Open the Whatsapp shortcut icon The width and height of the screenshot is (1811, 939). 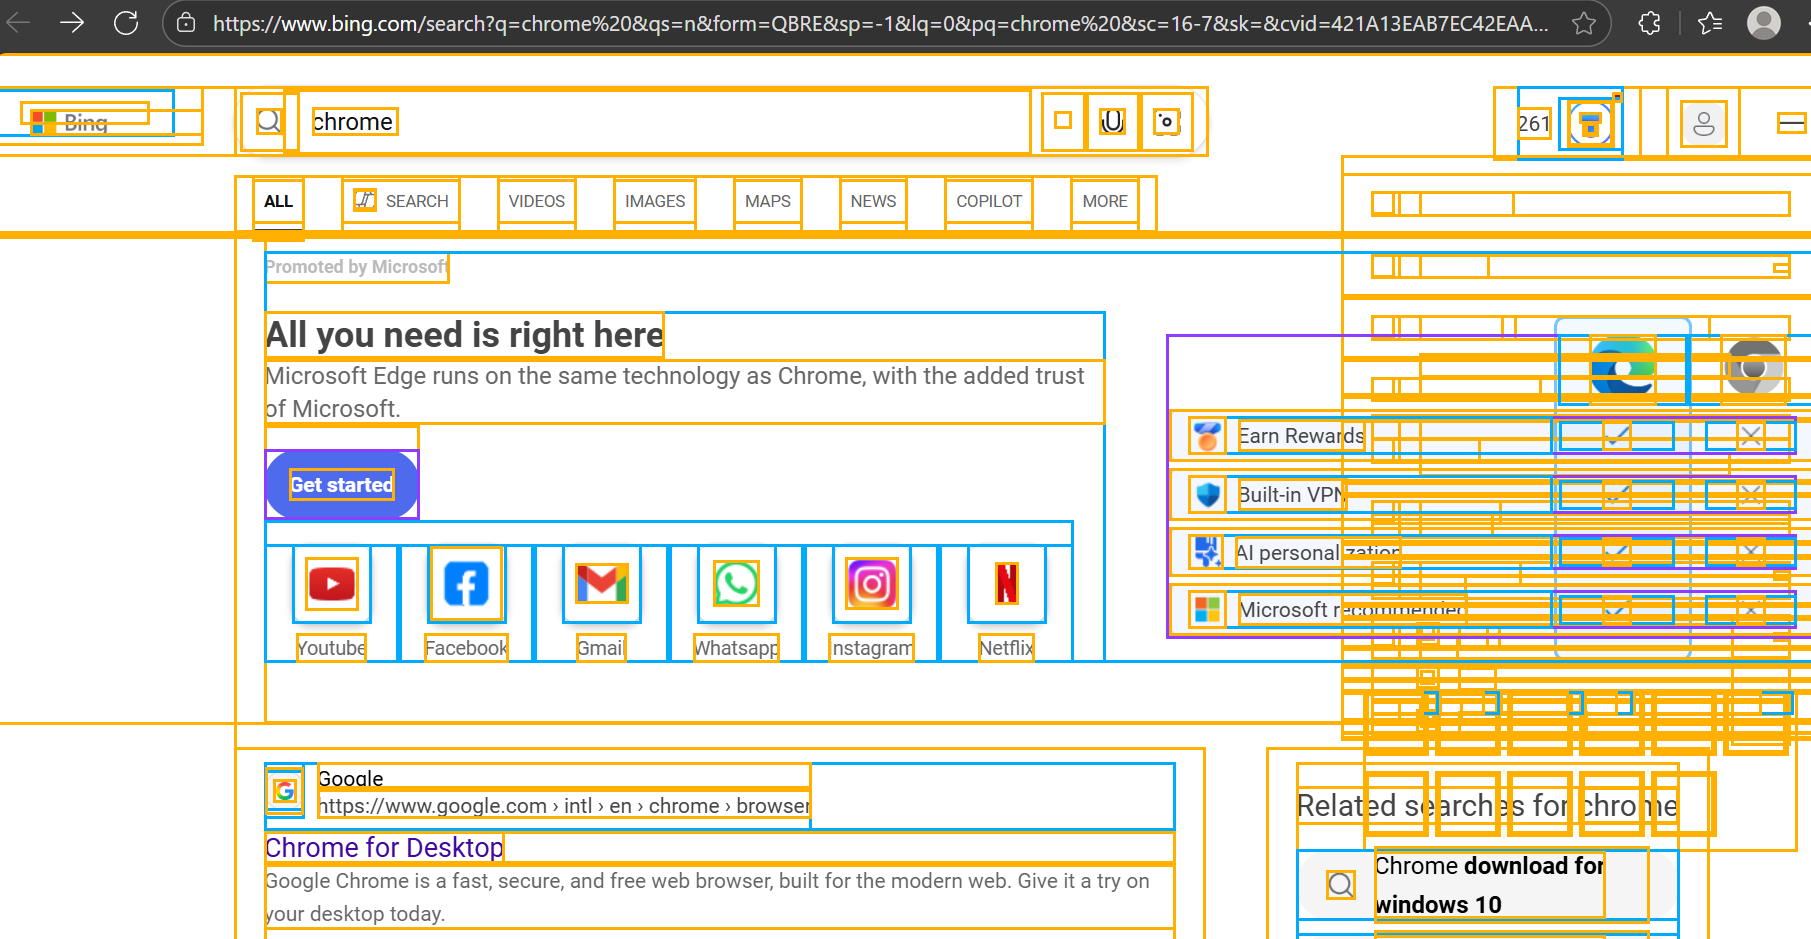coord(736,584)
